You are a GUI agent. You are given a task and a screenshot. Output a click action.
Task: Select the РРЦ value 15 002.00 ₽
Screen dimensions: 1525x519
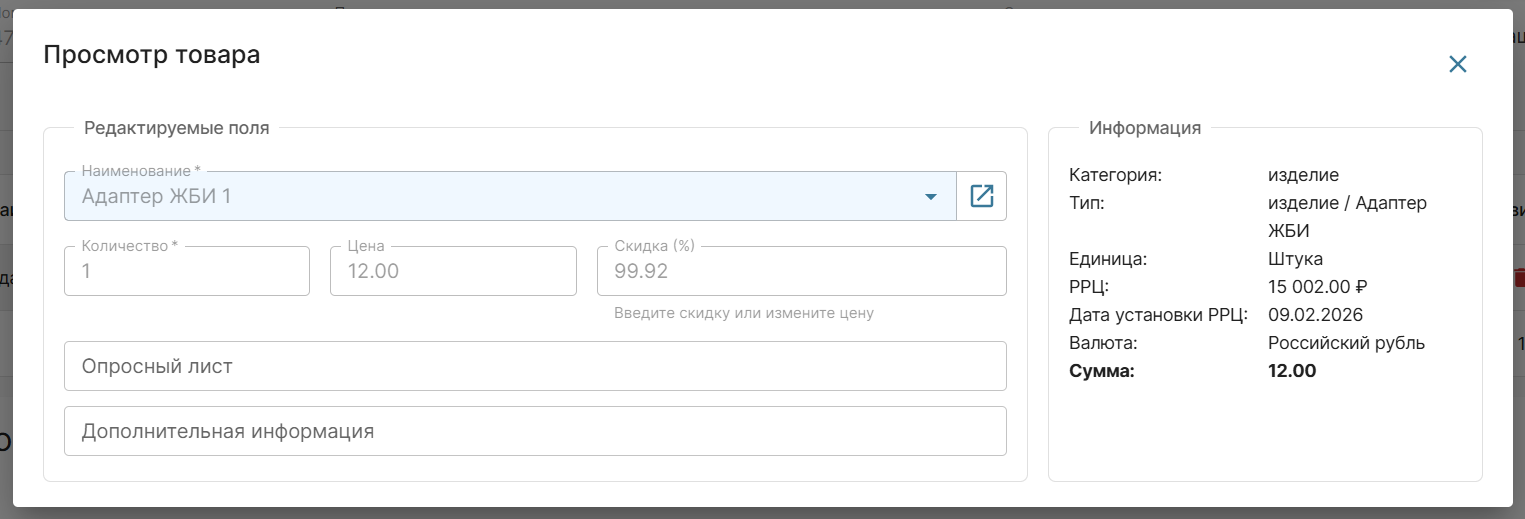[x=1317, y=287]
